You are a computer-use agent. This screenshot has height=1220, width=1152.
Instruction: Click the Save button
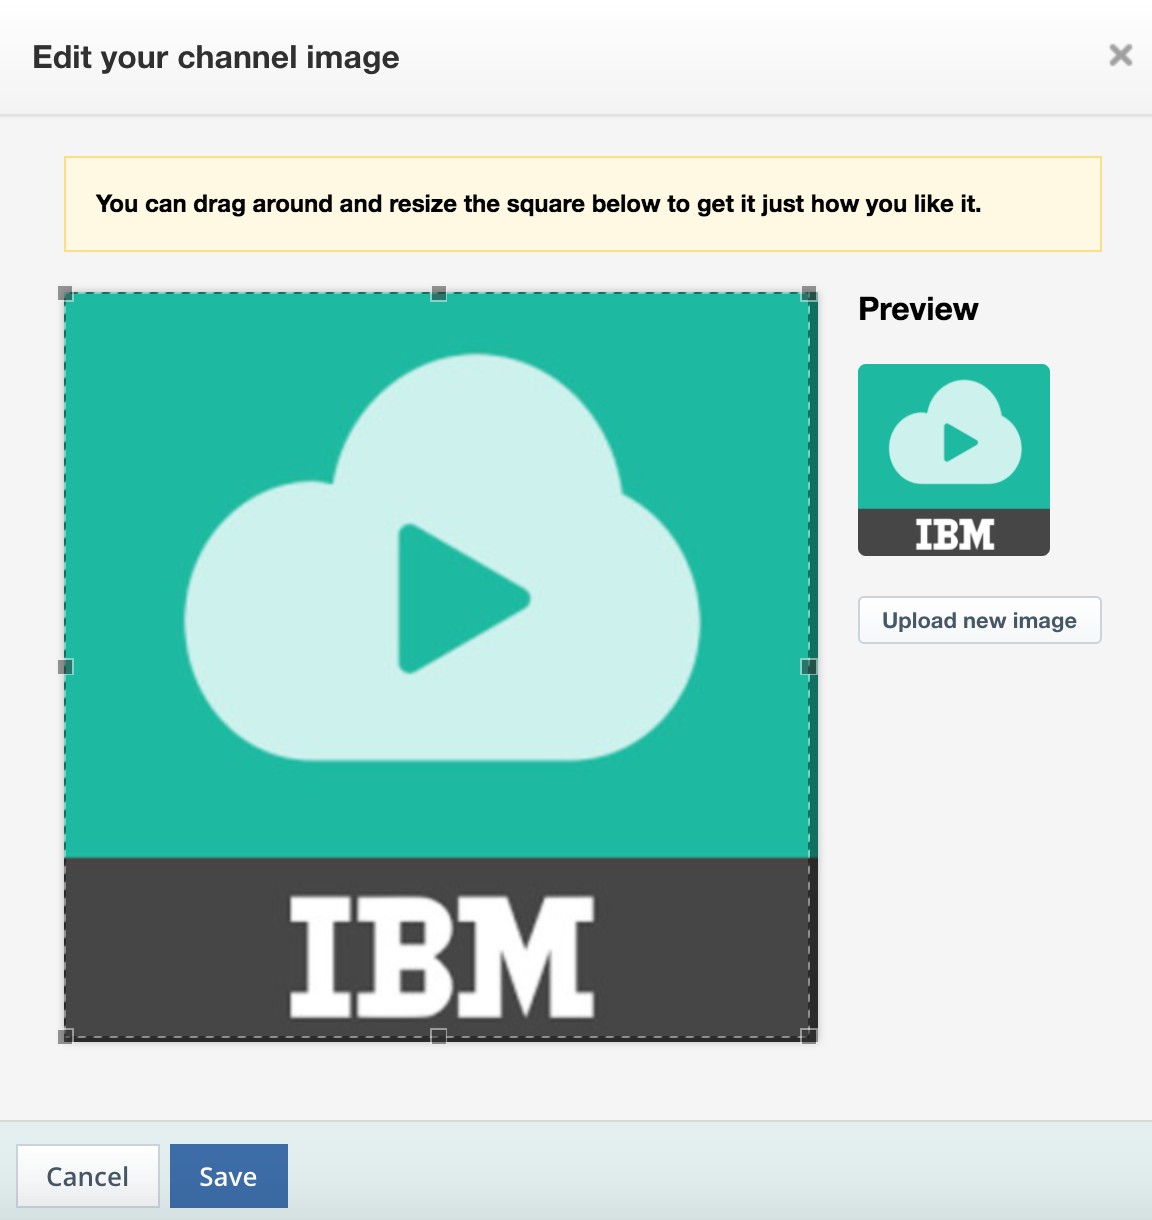click(x=229, y=1176)
